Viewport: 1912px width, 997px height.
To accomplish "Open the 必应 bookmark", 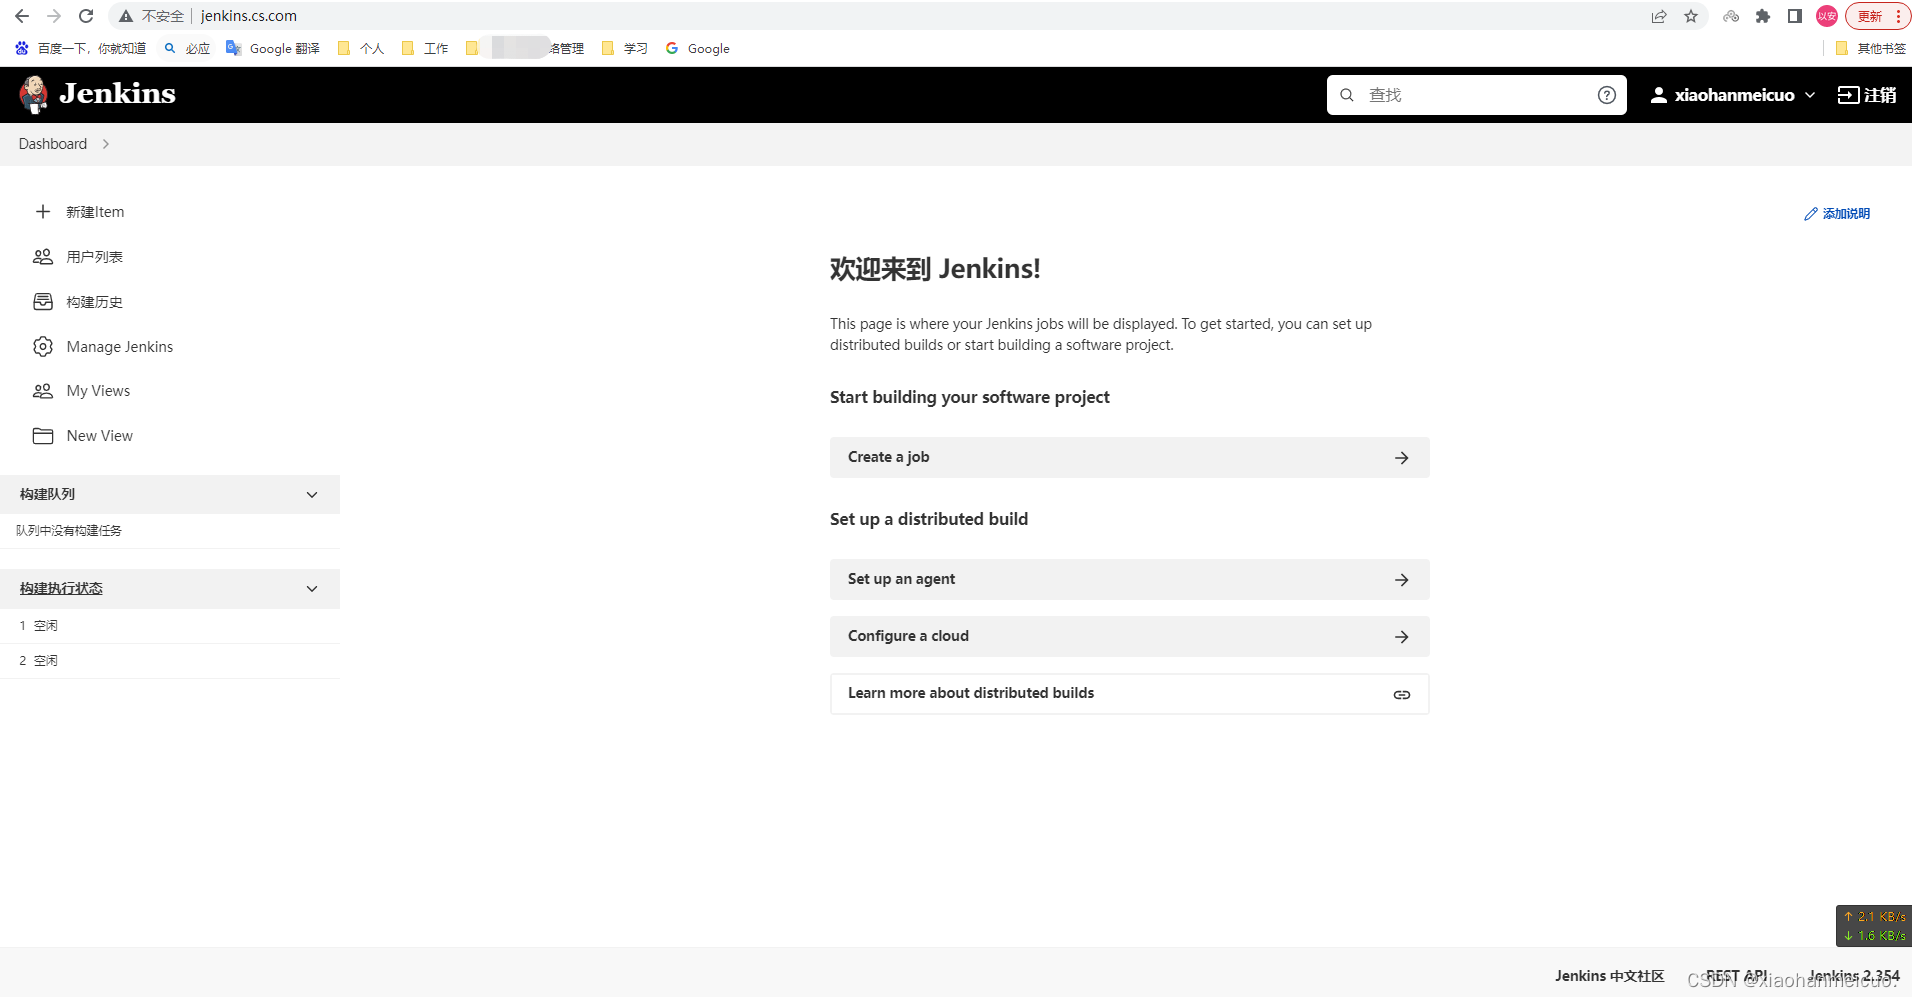I will coord(187,48).
